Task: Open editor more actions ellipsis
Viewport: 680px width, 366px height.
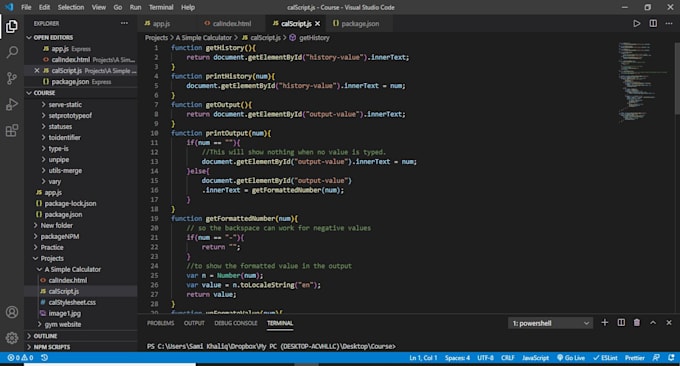Action: click(x=669, y=23)
